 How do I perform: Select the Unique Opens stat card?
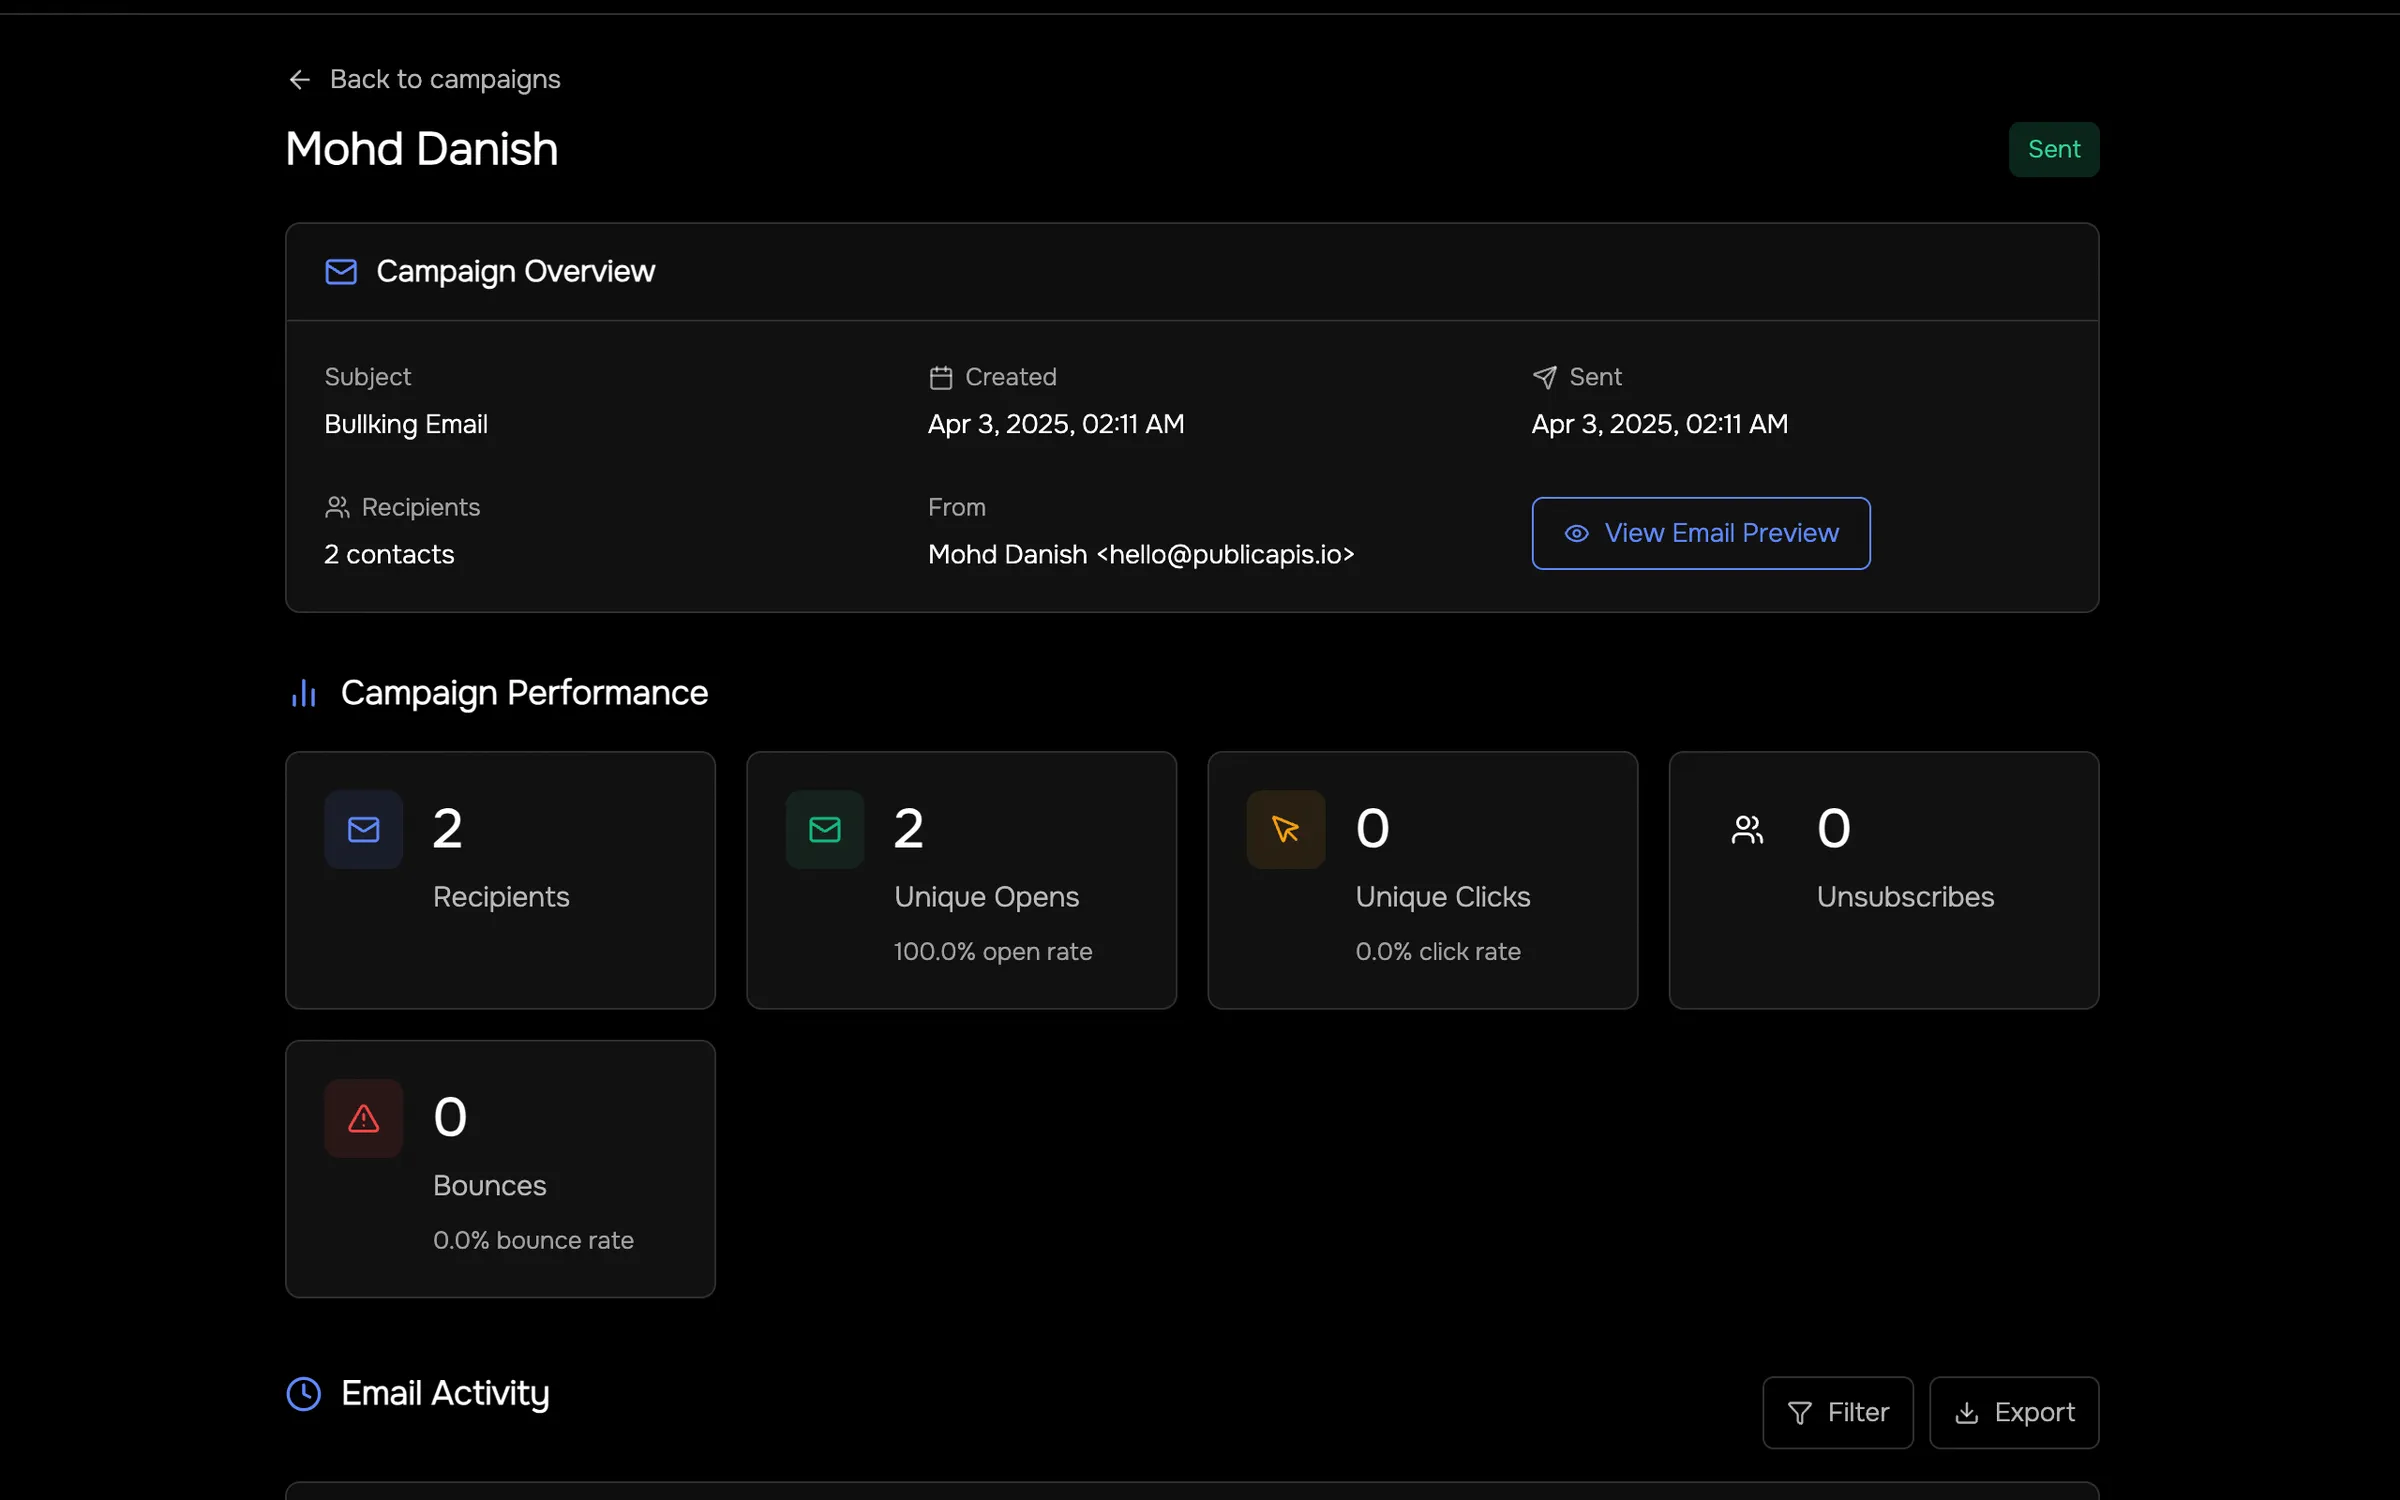pos(960,880)
